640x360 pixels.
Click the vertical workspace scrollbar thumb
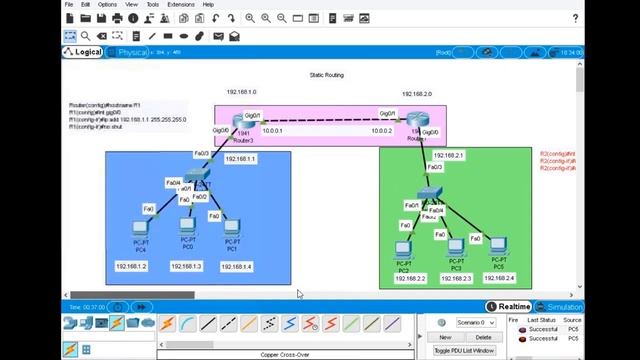(580, 80)
